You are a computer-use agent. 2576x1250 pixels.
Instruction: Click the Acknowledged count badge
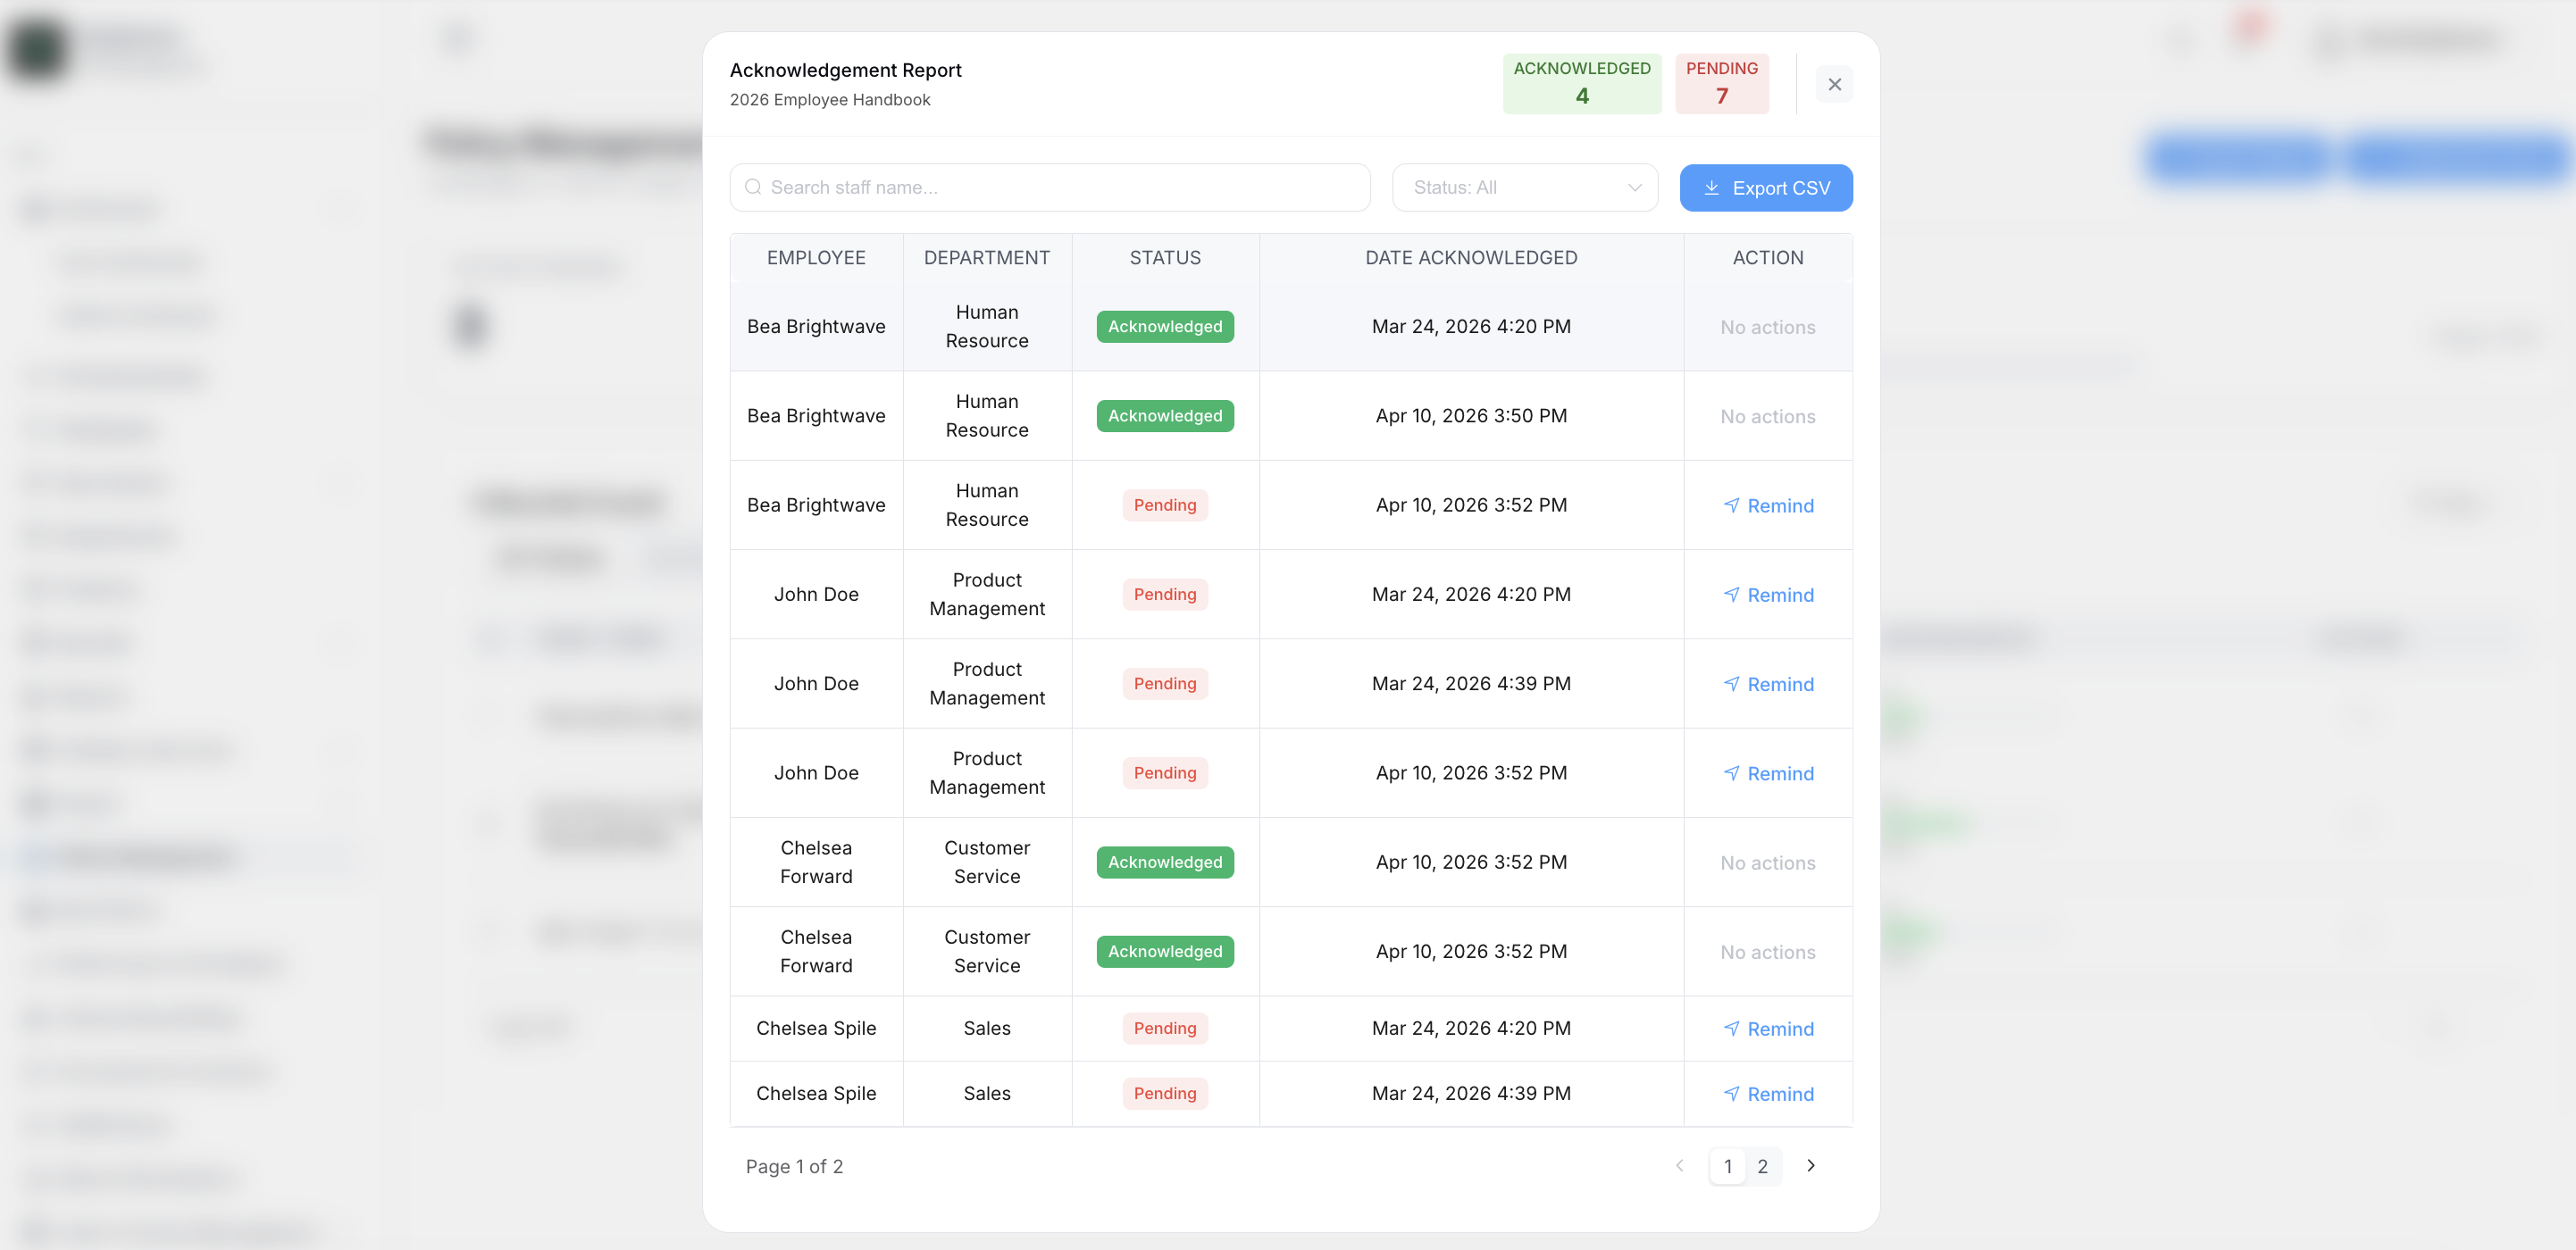point(1581,84)
